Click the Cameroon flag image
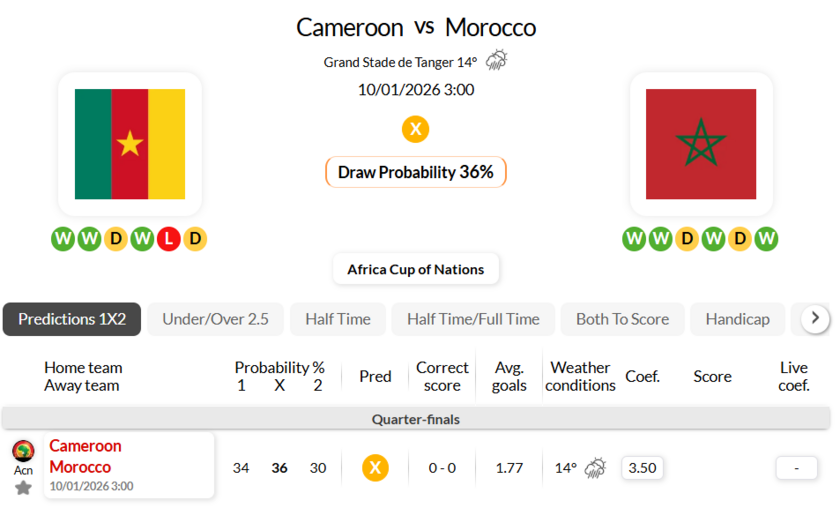Image resolution: width=840 pixels, height=508 pixels. click(130, 144)
